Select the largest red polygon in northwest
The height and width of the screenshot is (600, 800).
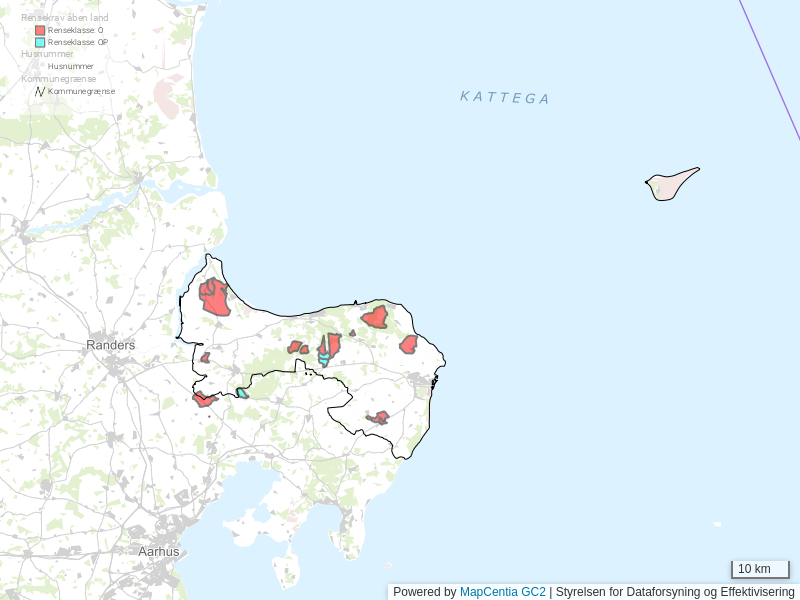(x=214, y=298)
